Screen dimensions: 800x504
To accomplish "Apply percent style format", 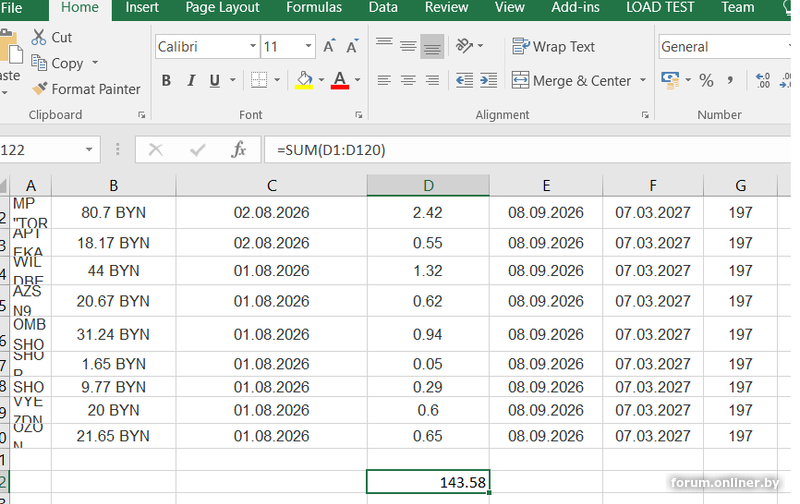I will coord(707,80).
